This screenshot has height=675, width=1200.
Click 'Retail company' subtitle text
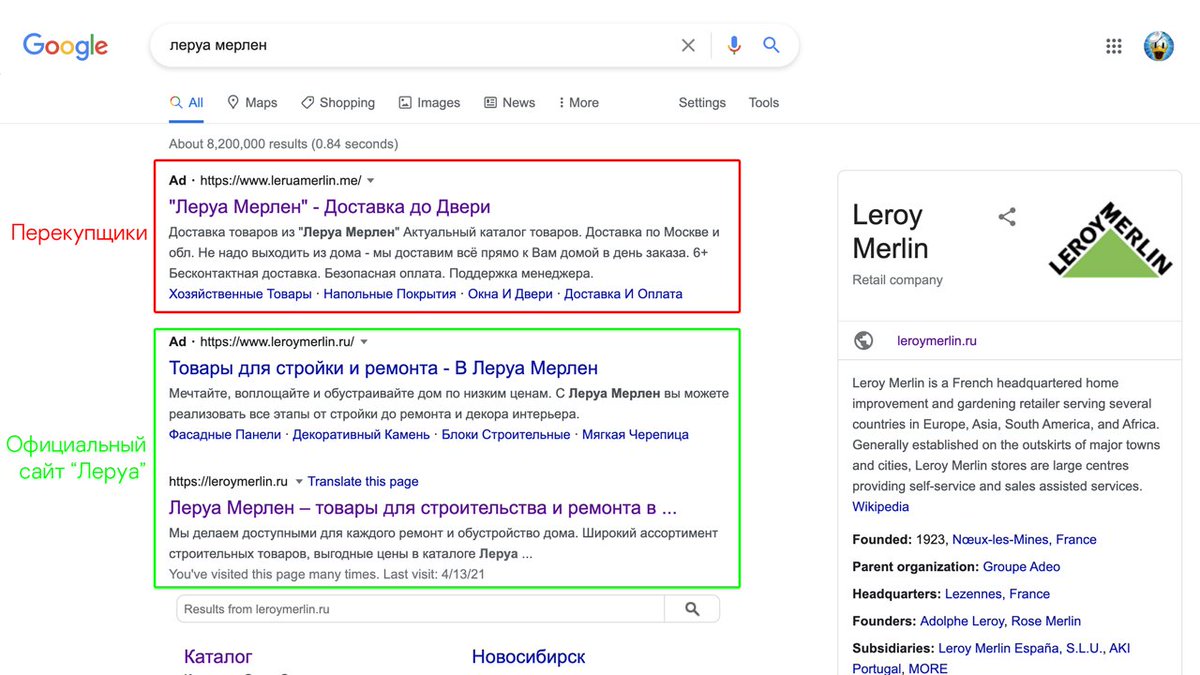pos(897,280)
